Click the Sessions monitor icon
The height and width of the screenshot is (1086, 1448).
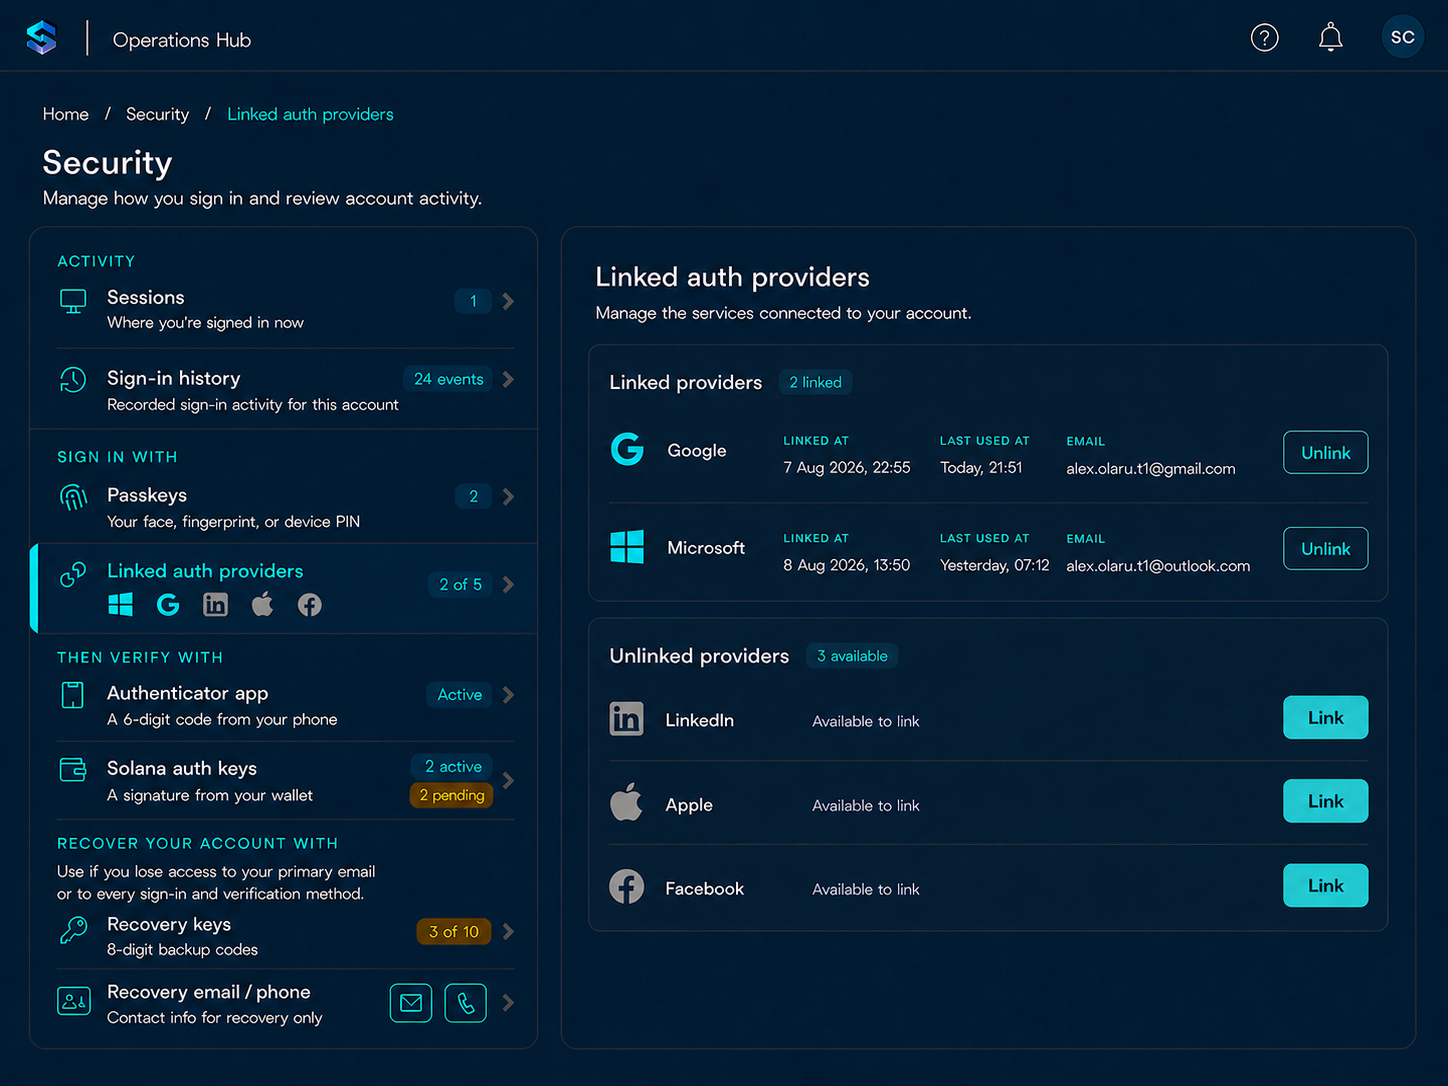click(x=73, y=301)
